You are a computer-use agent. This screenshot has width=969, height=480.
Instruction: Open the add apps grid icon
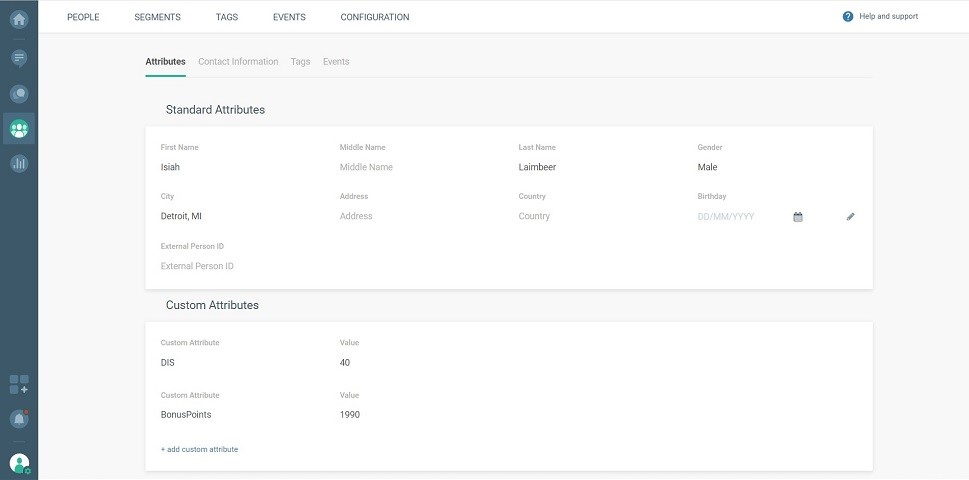19,384
